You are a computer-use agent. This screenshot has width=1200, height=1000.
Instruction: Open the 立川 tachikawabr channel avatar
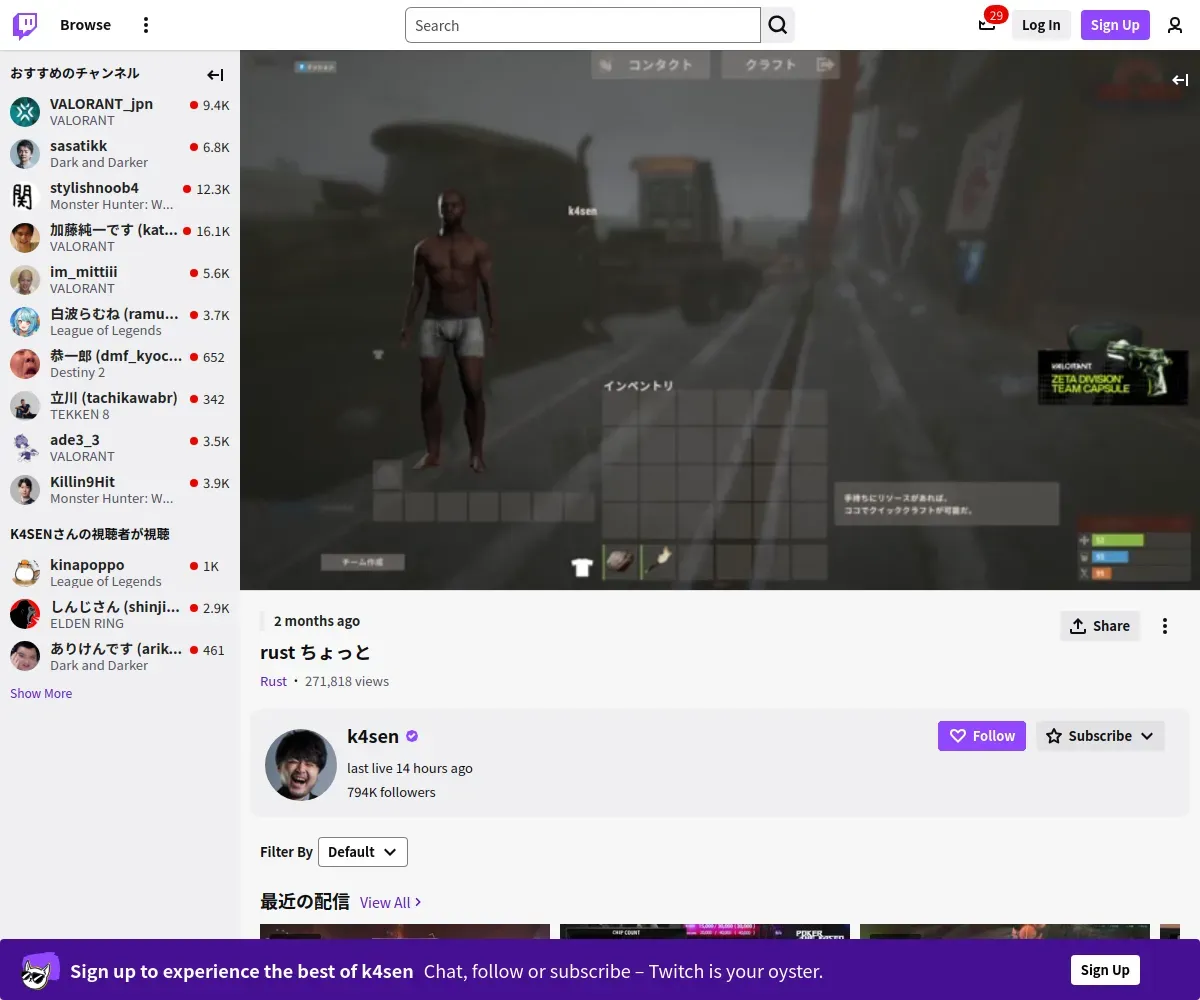[x=25, y=406]
